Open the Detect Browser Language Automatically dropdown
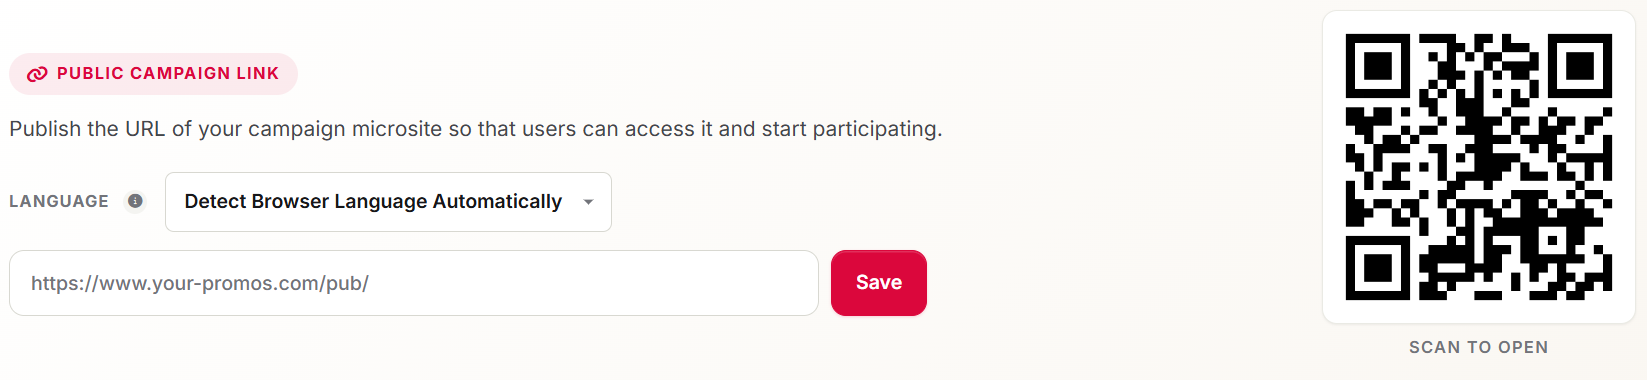 click(x=388, y=202)
